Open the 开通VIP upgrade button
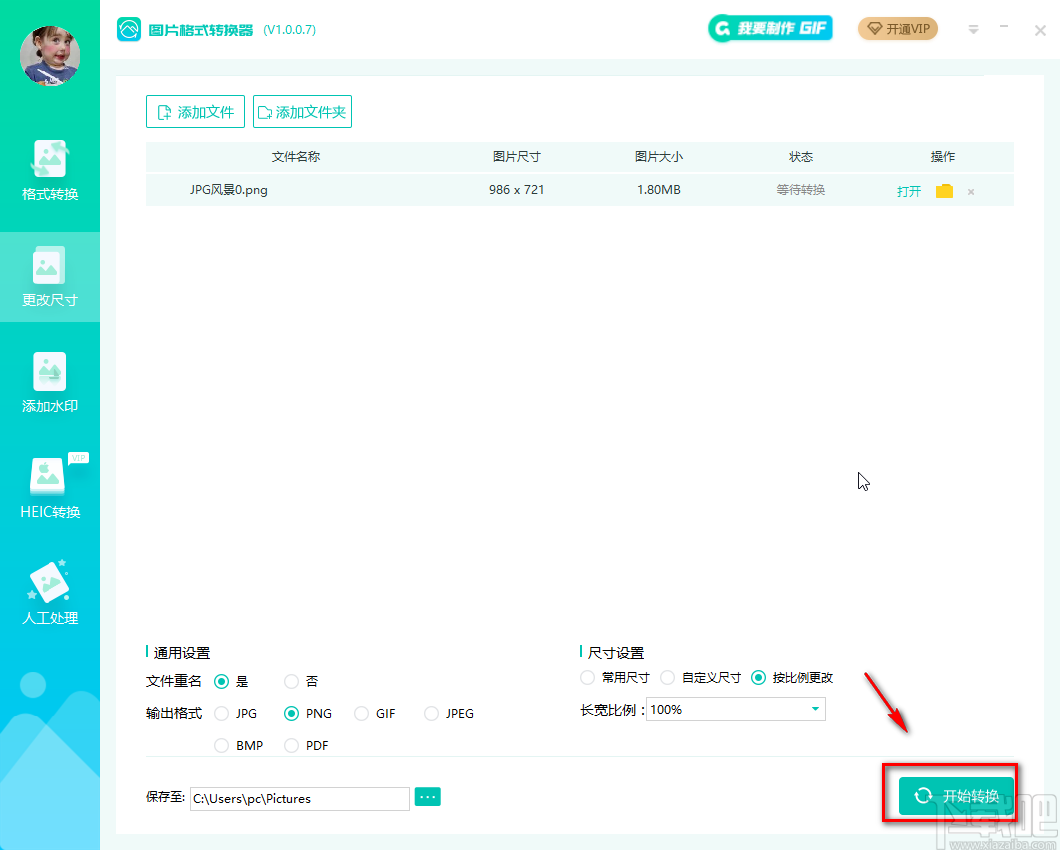1060x850 pixels. tap(898, 29)
